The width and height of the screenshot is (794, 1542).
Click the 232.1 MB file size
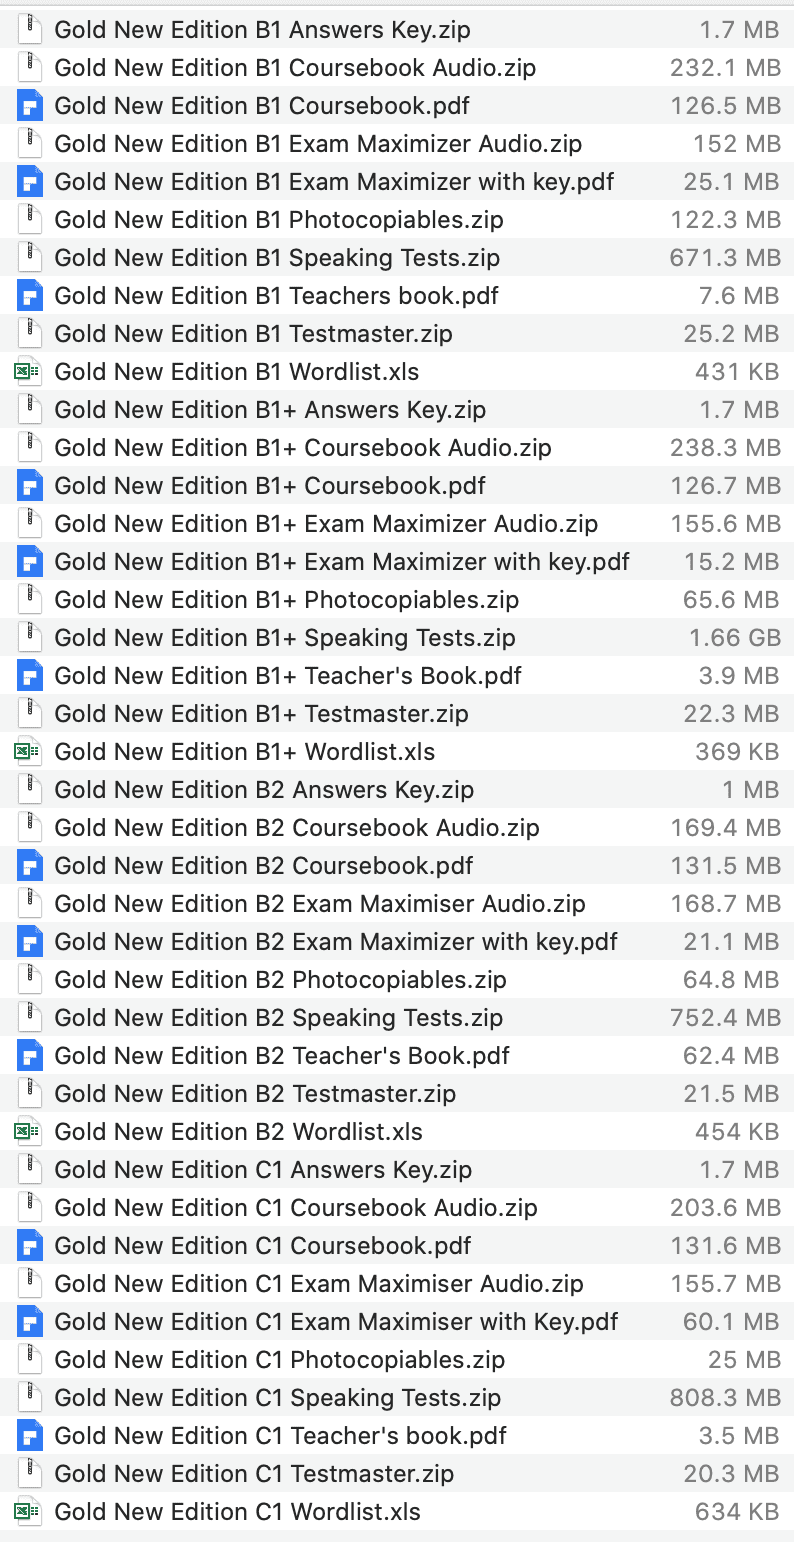725,68
